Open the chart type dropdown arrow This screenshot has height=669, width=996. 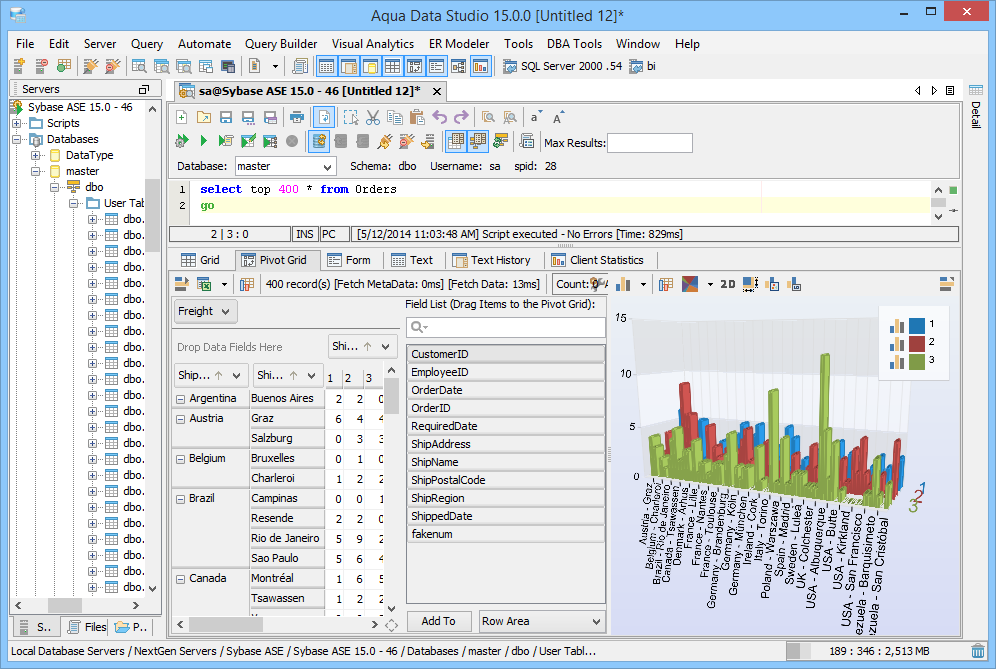tap(643, 285)
